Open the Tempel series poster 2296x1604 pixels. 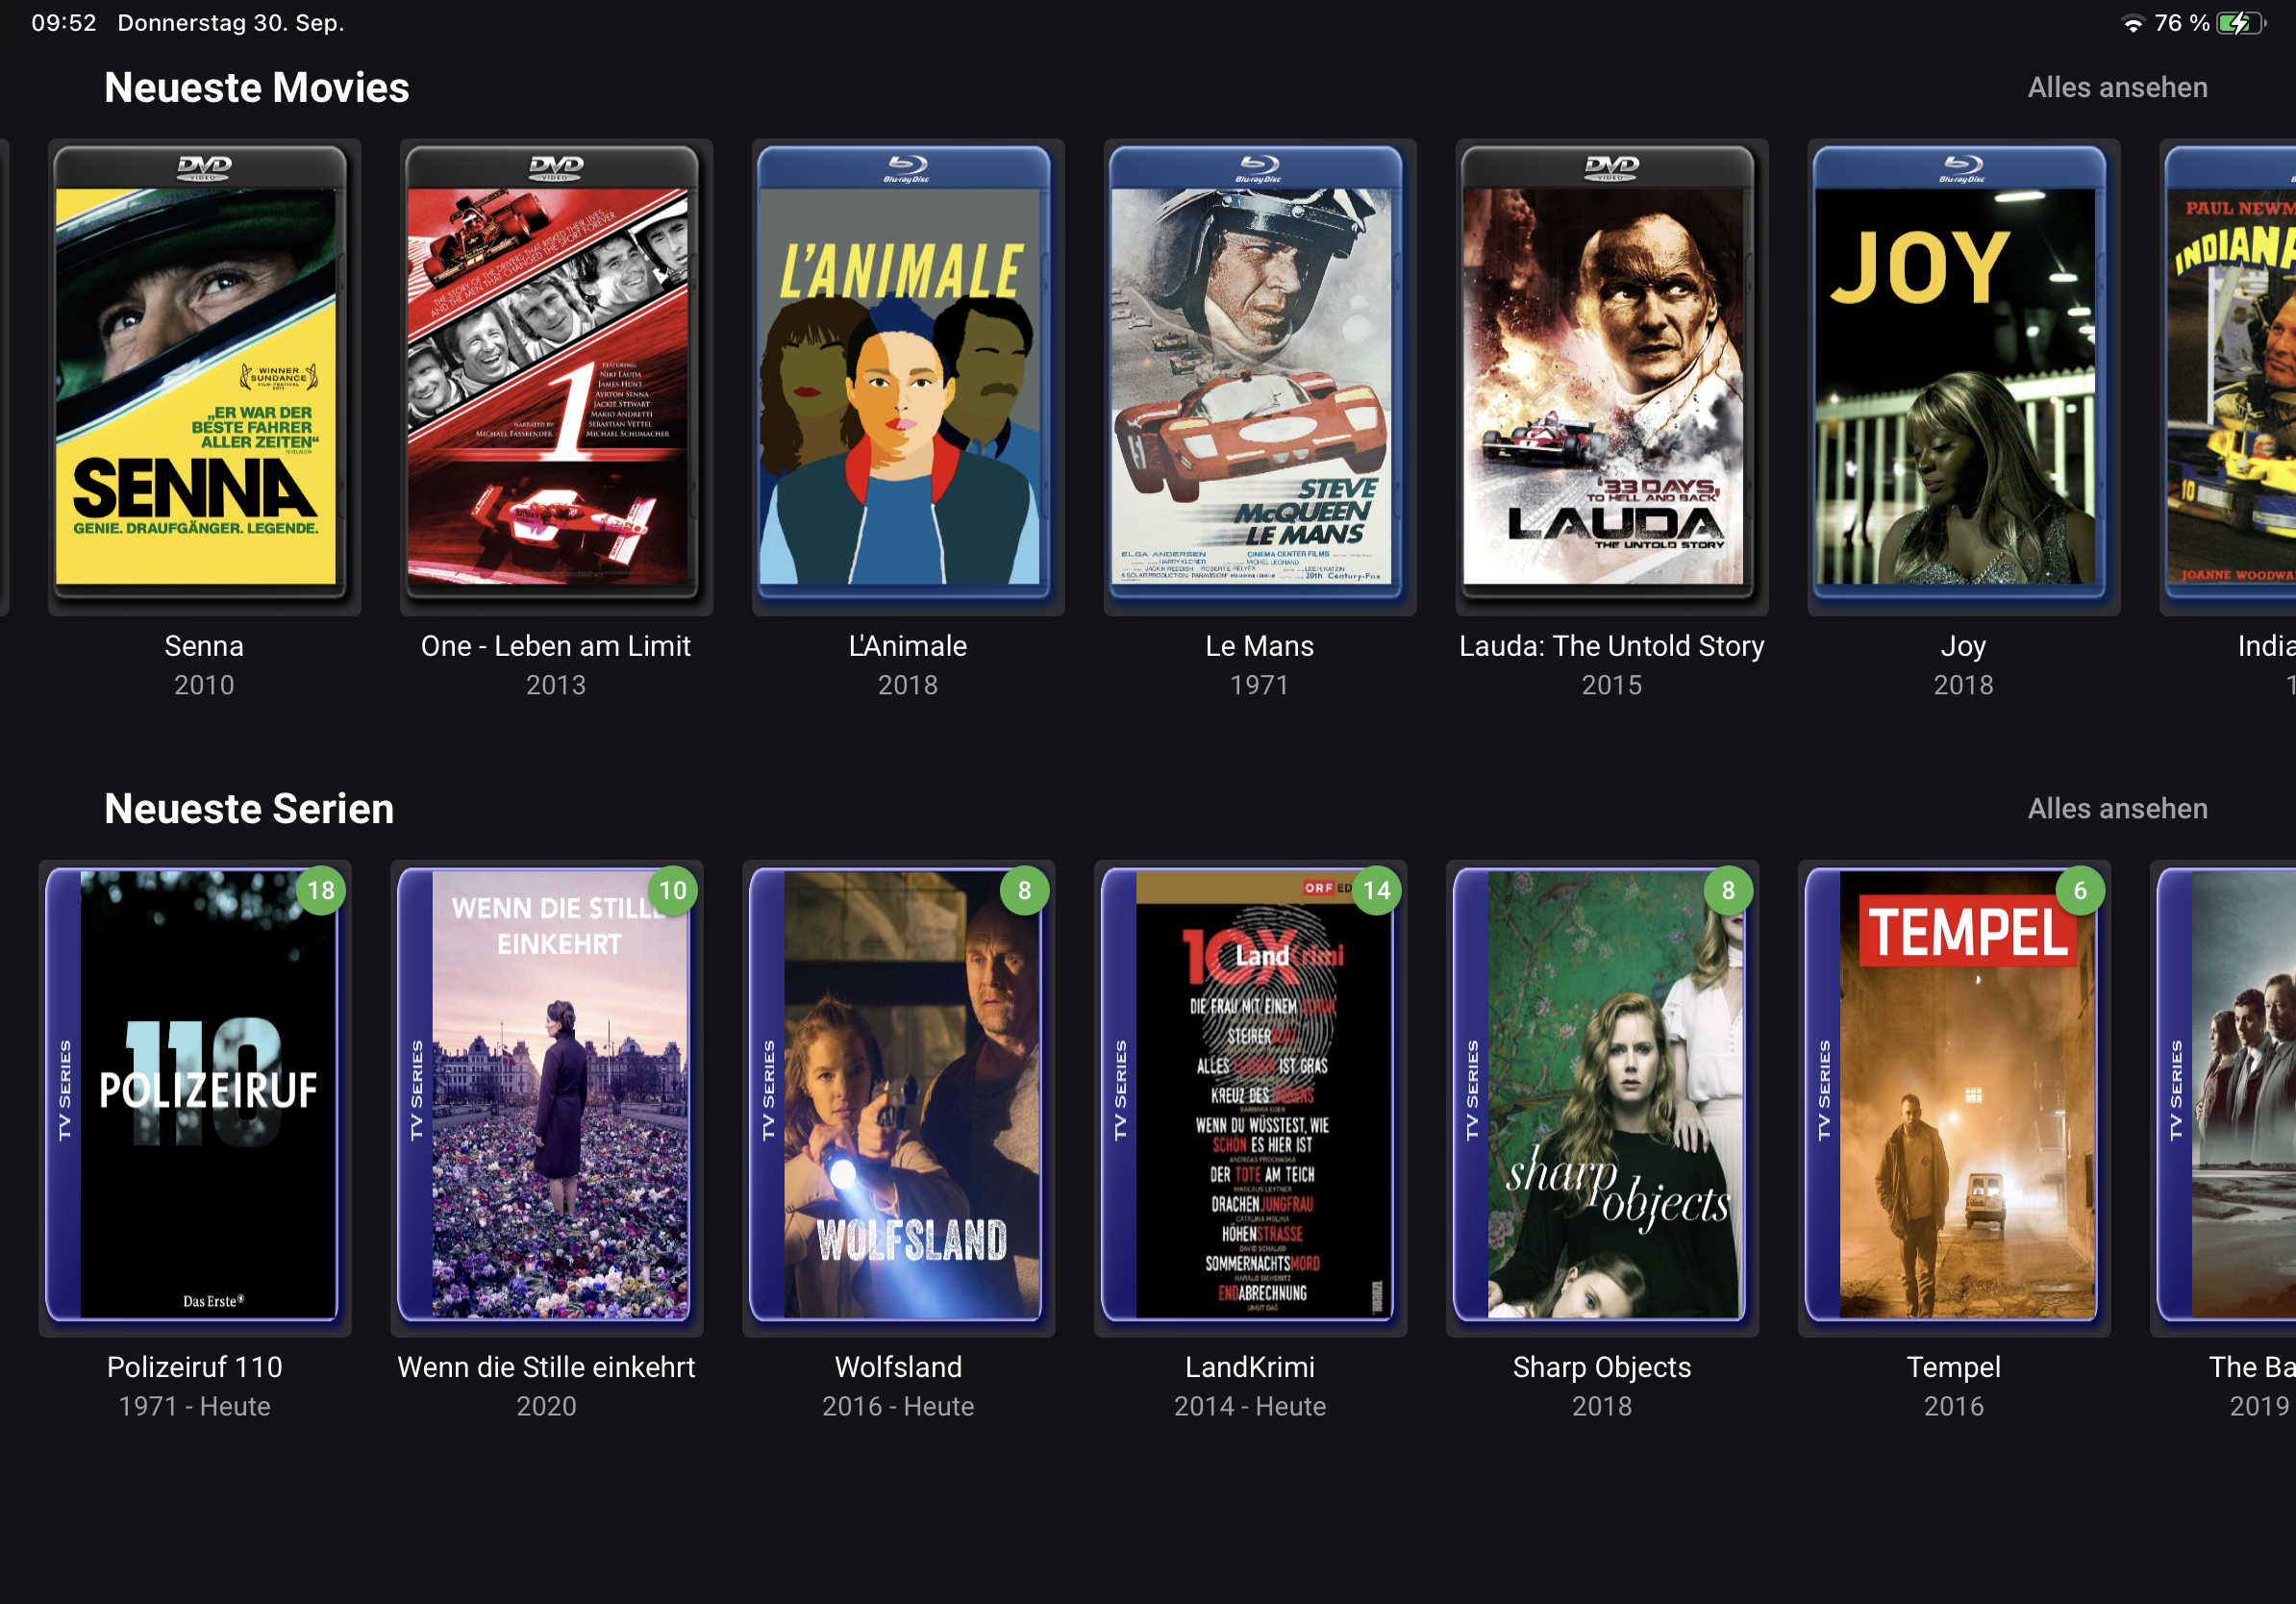click(x=1955, y=1098)
